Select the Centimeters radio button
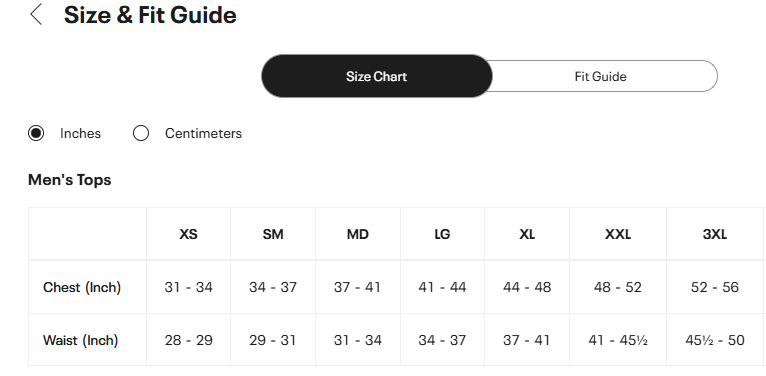 (141, 133)
